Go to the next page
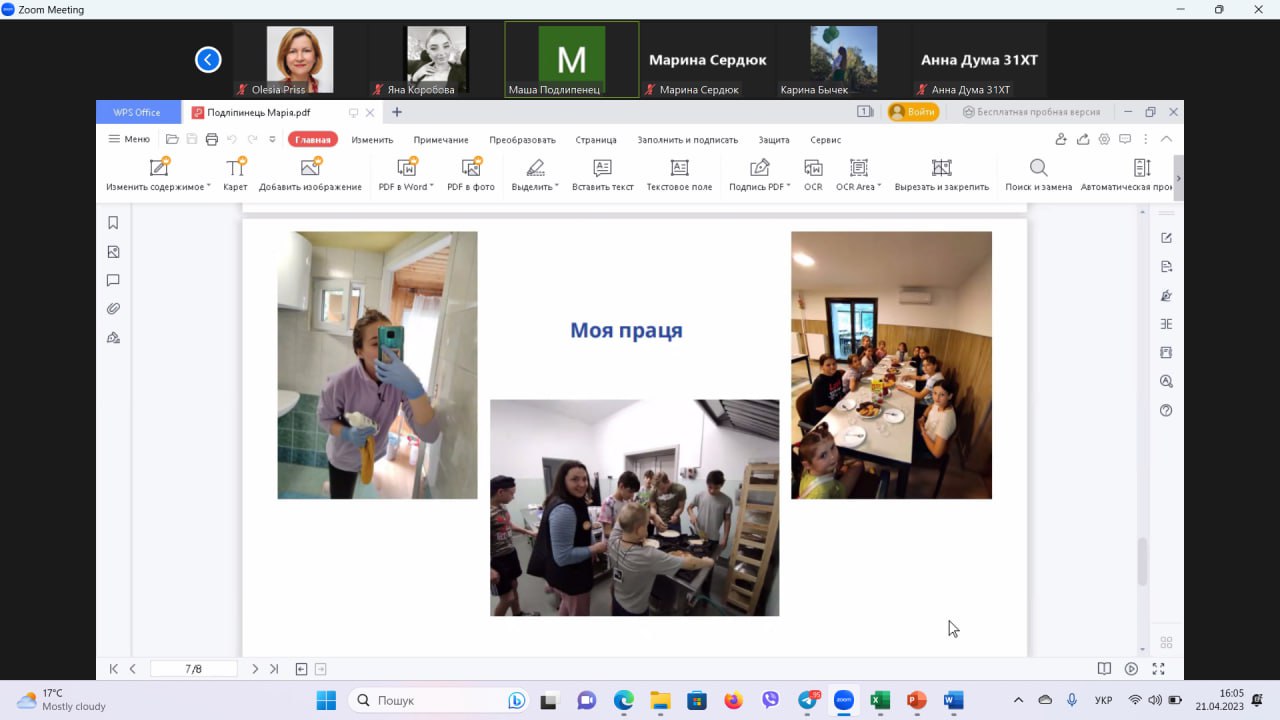 coord(255,669)
